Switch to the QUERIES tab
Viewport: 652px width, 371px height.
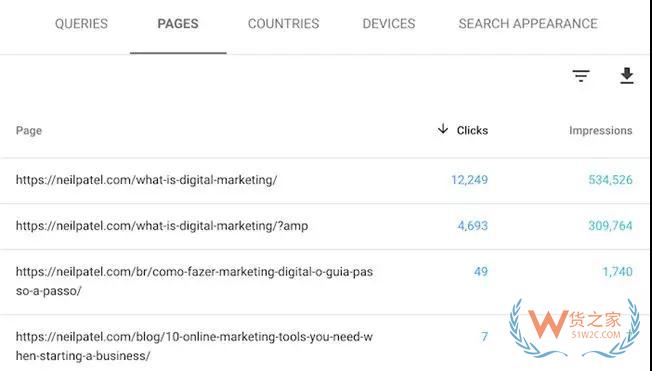coord(82,24)
